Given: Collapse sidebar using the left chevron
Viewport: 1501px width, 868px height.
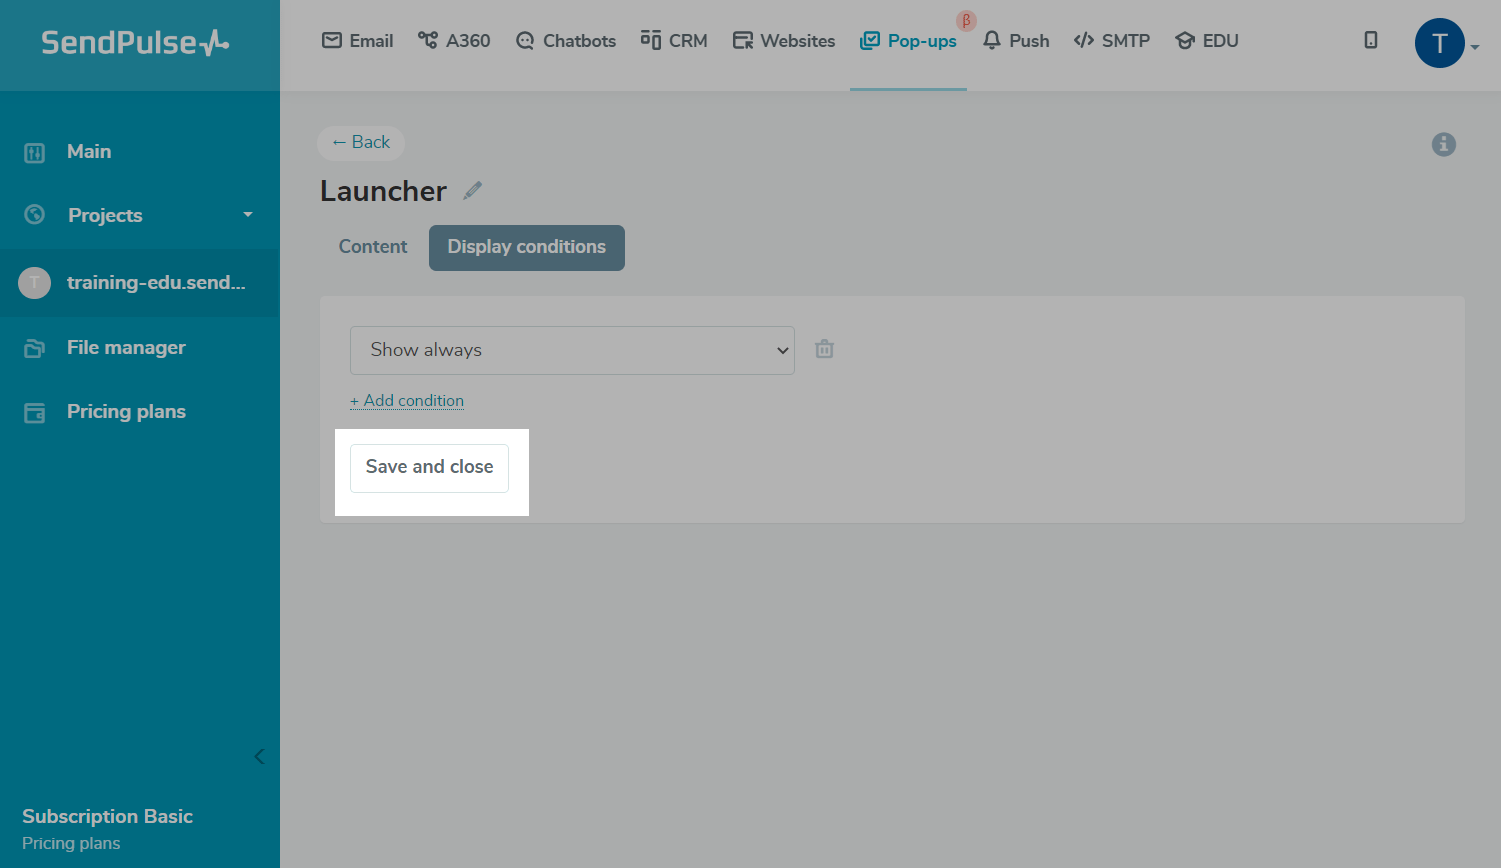Looking at the screenshot, I should pyautogui.click(x=259, y=756).
